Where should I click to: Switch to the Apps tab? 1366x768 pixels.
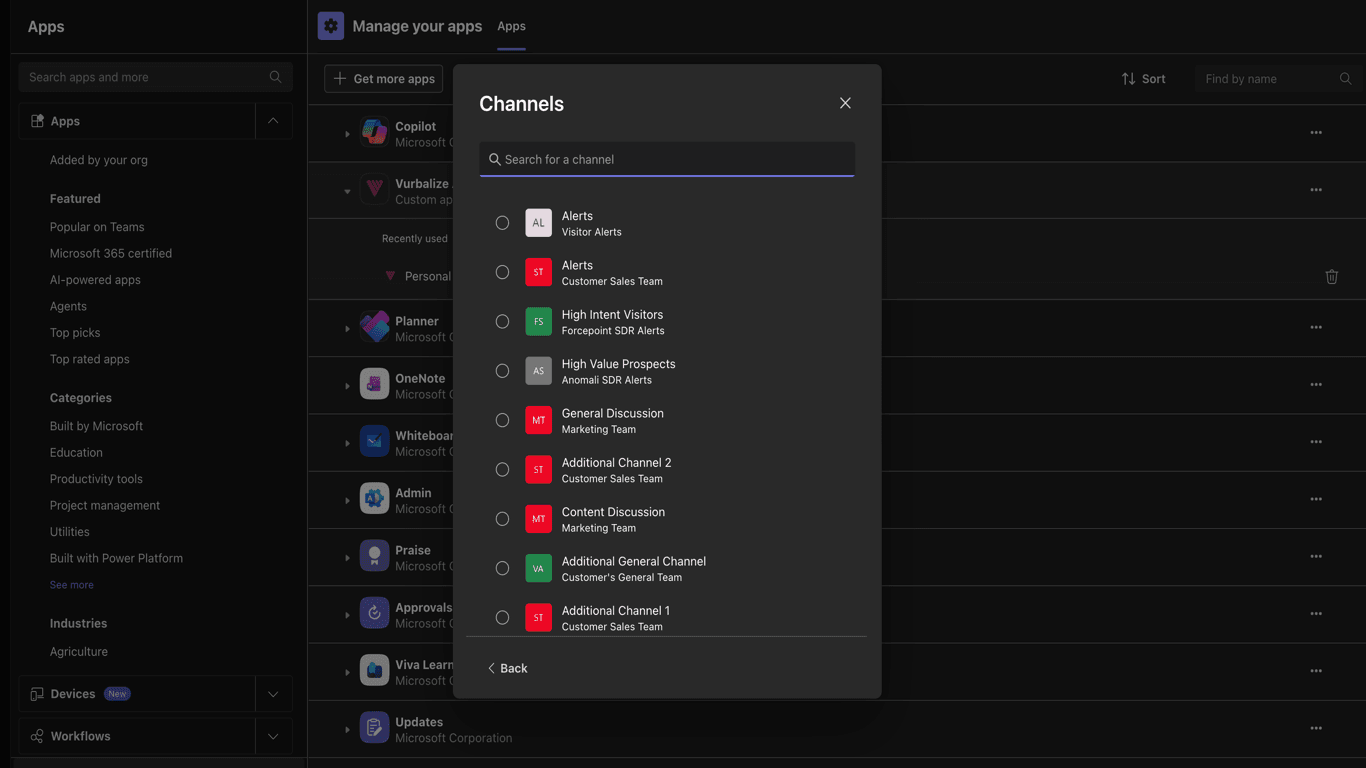point(511,26)
